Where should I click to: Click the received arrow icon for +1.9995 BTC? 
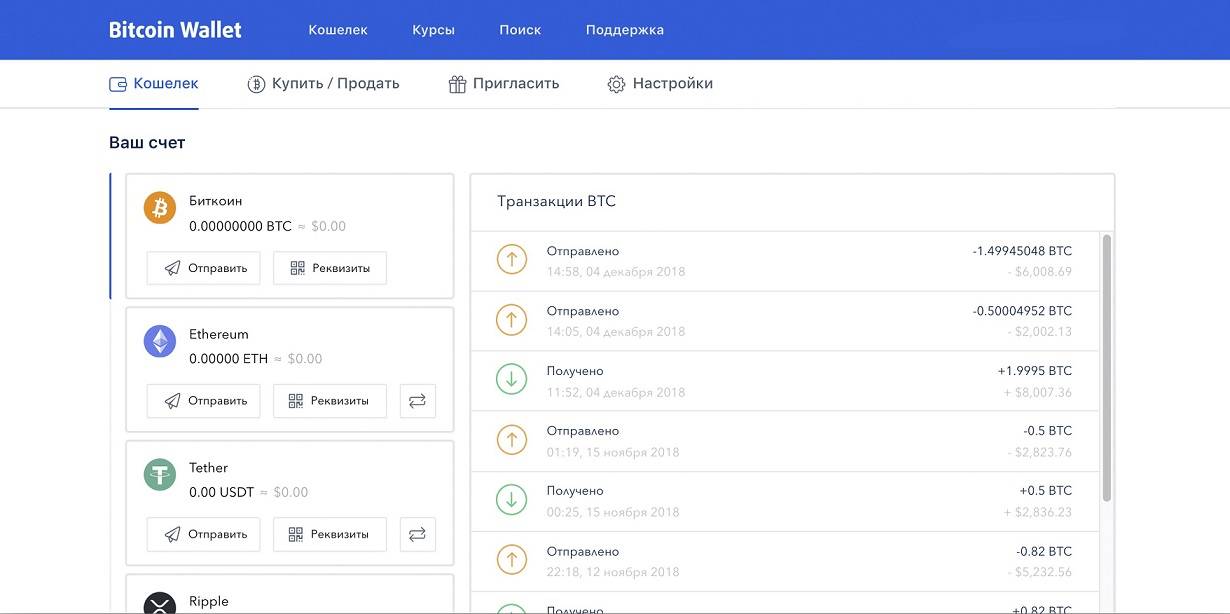click(x=512, y=381)
